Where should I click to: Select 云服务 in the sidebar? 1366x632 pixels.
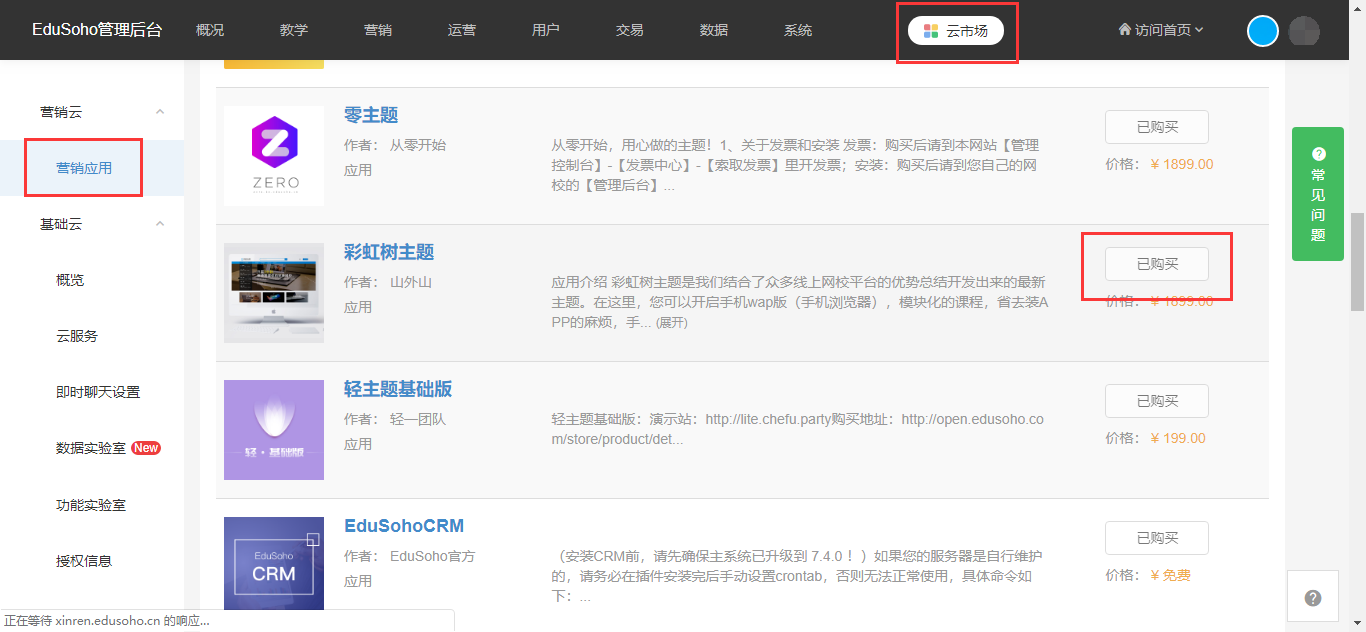click(x=77, y=336)
